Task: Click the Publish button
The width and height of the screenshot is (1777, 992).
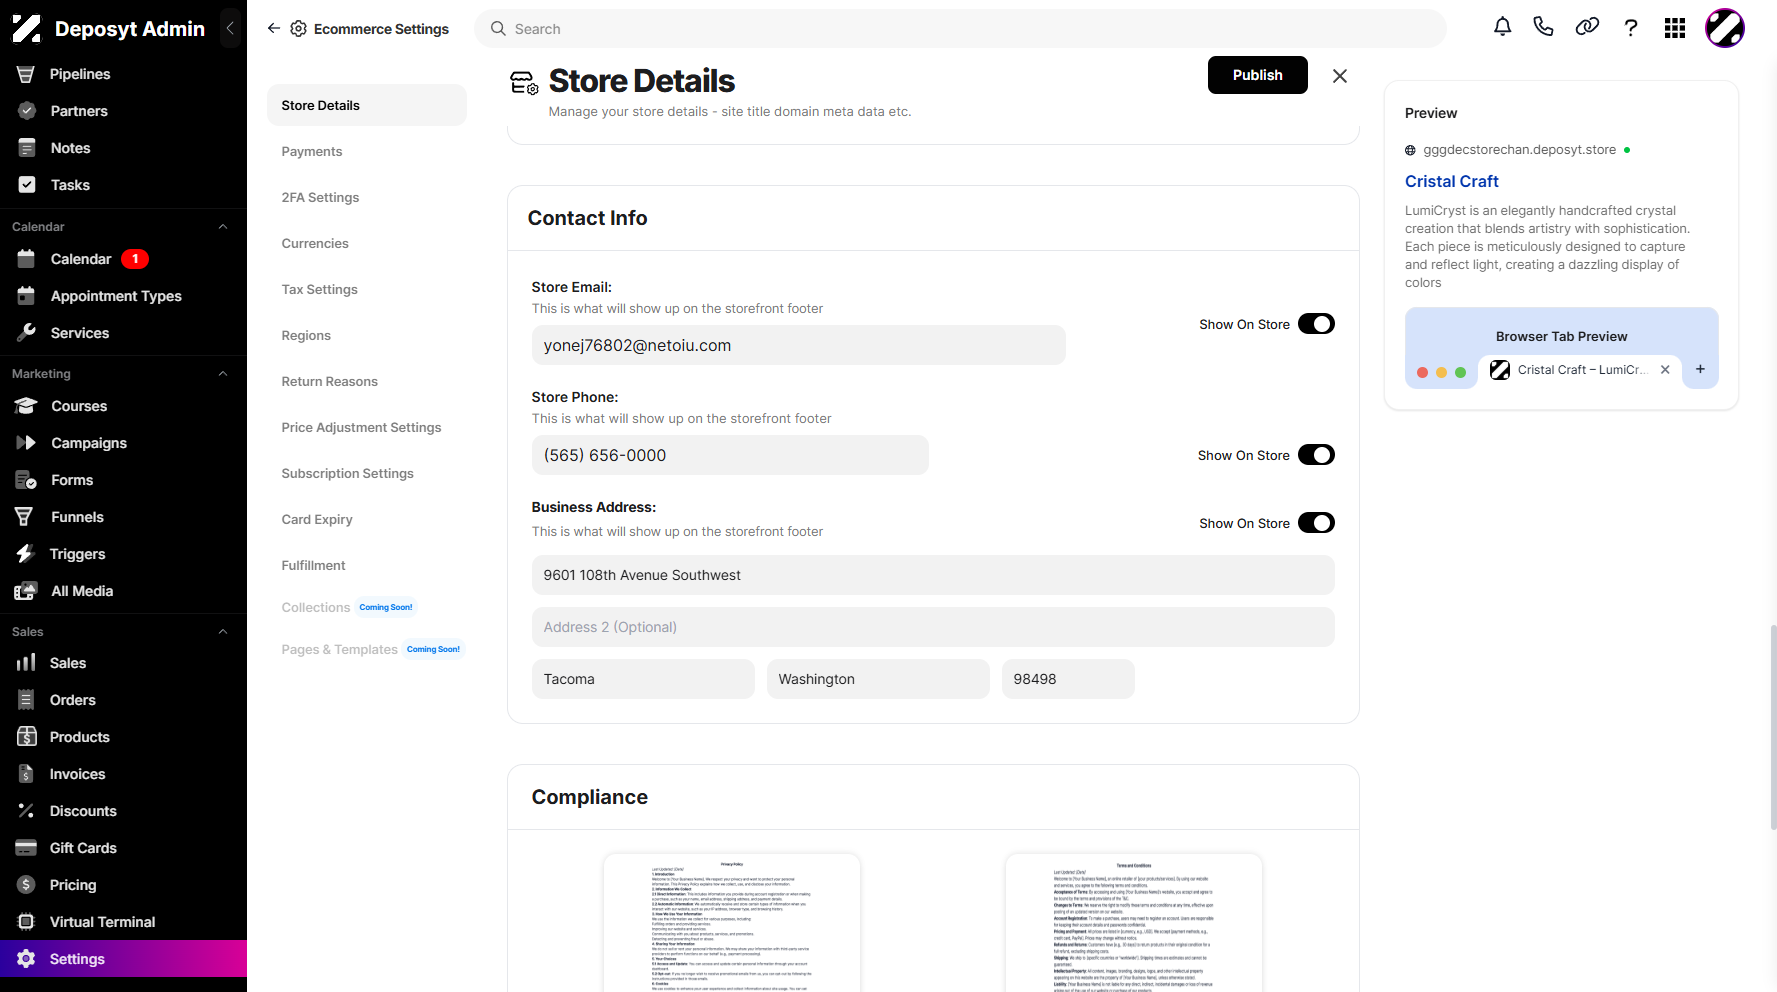Action: [x=1257, y=75]
